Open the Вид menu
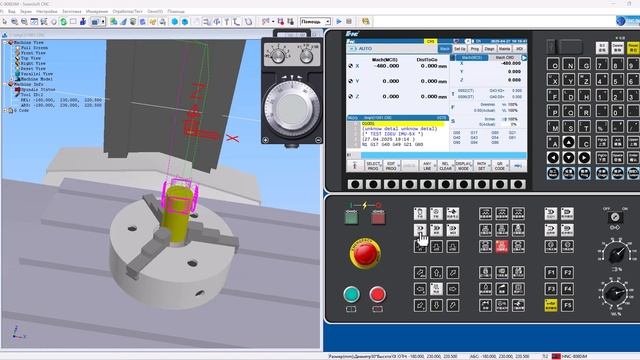The height and width of the screenshot is (360, 640). pyautogui.click(x=12, y=11)
